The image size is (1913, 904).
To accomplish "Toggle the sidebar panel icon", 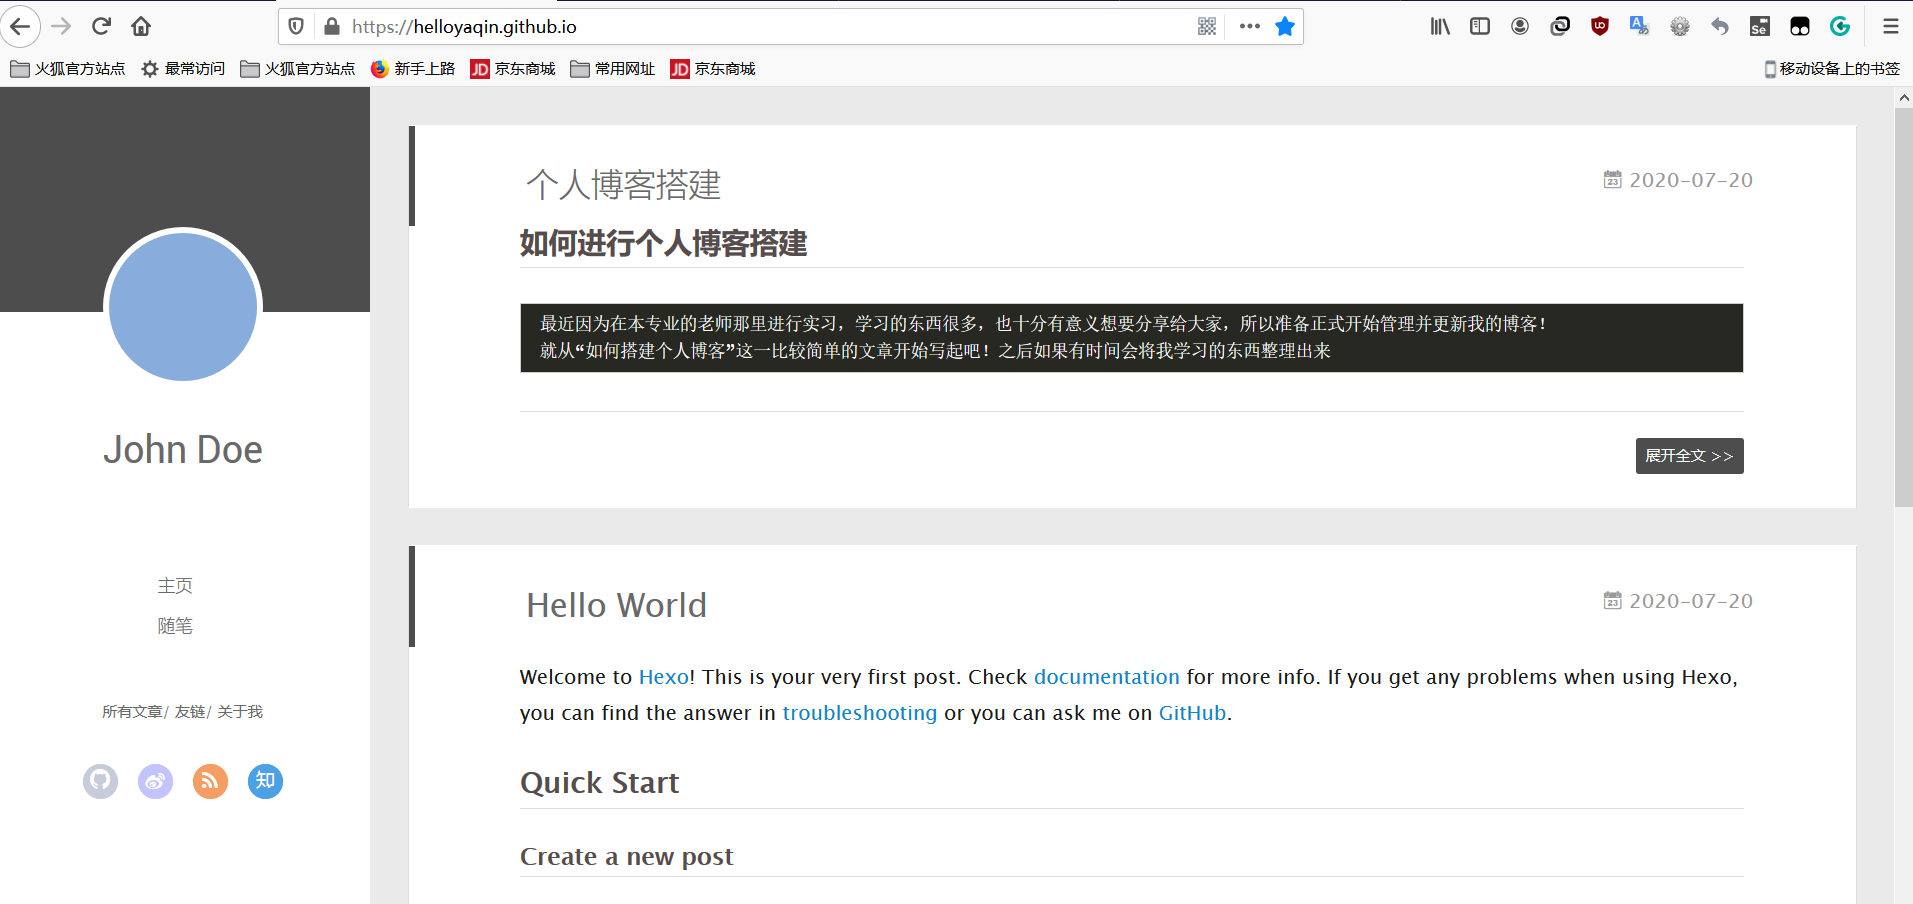I will point(1479,26).
